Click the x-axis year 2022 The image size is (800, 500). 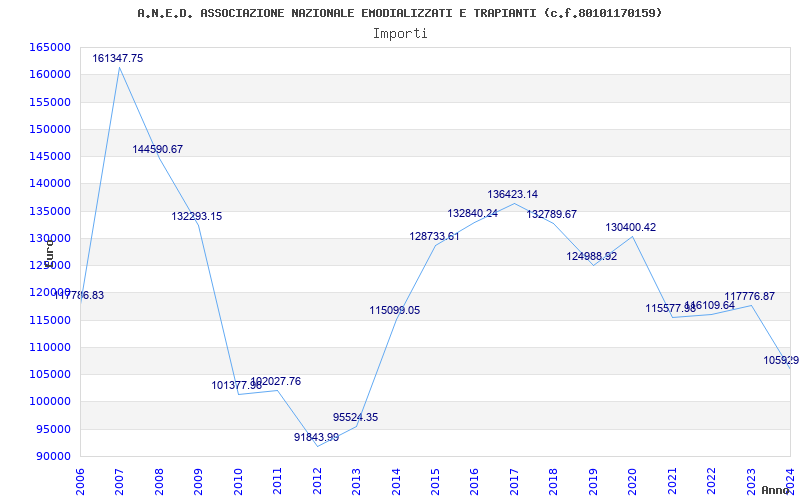pos(711,481)
